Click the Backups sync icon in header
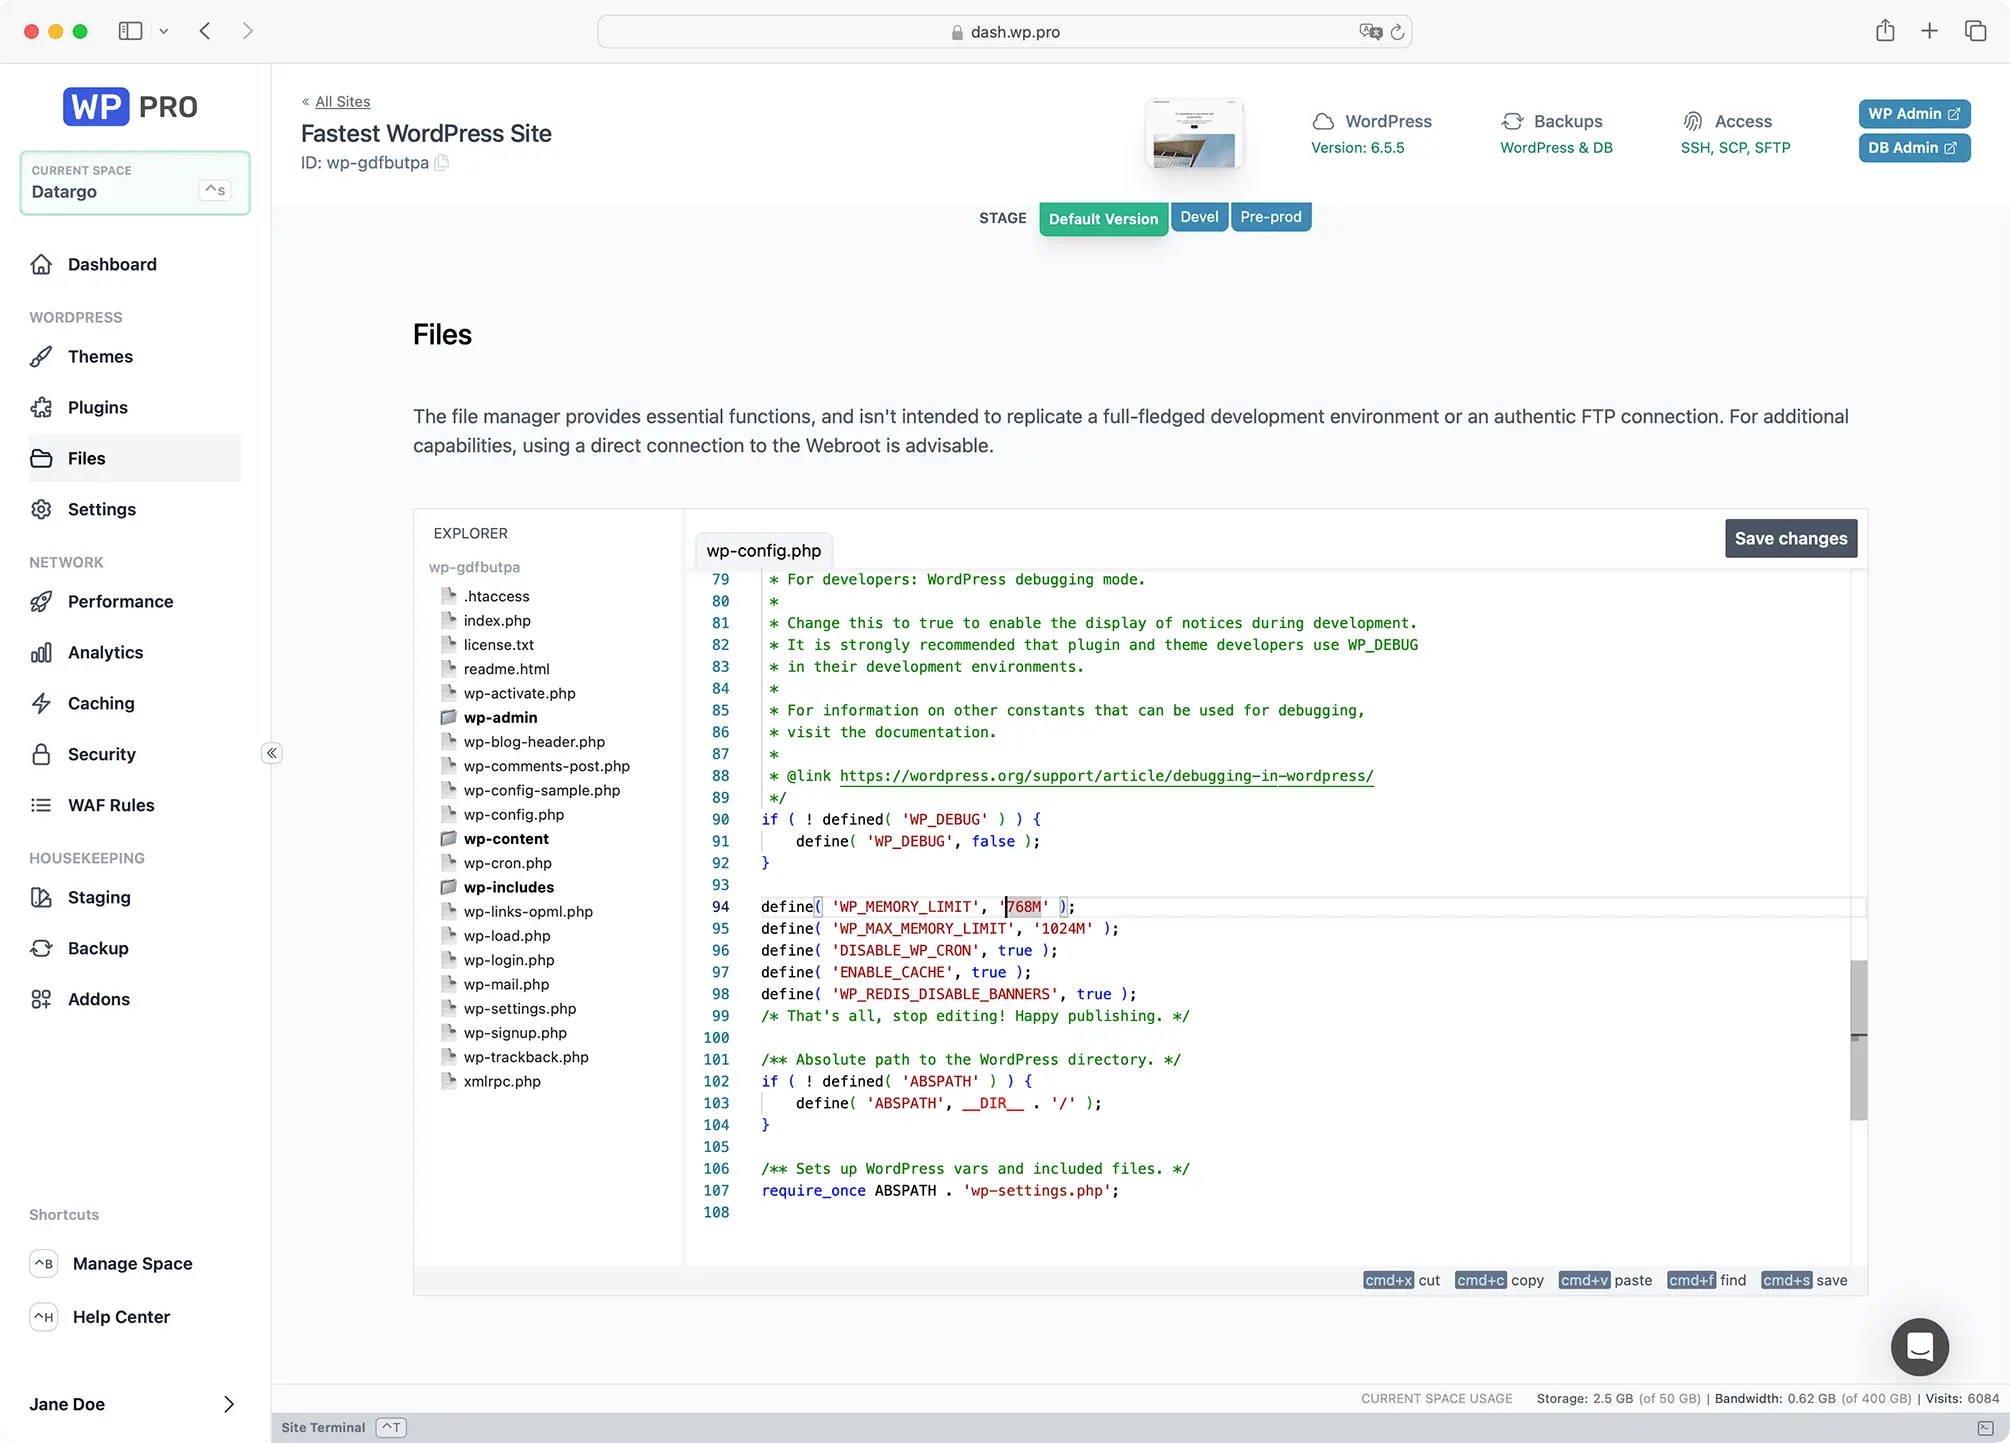Viewport: 2010px width, 1443px height. pos(1512,121)
